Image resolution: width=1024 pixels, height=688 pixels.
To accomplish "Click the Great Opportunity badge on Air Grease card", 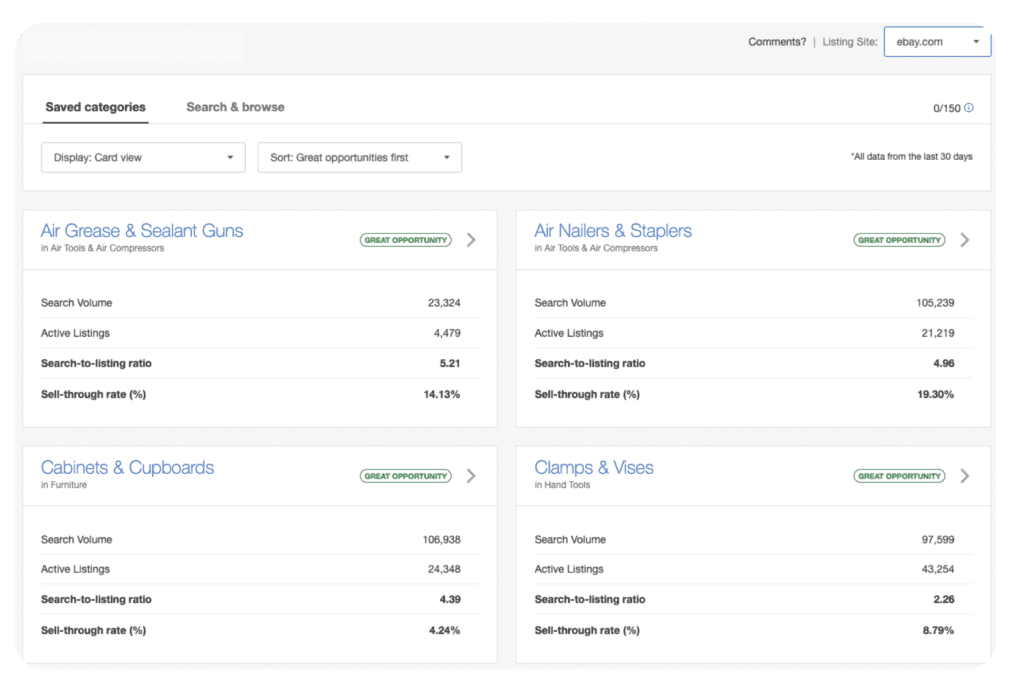I will point(405,240).
